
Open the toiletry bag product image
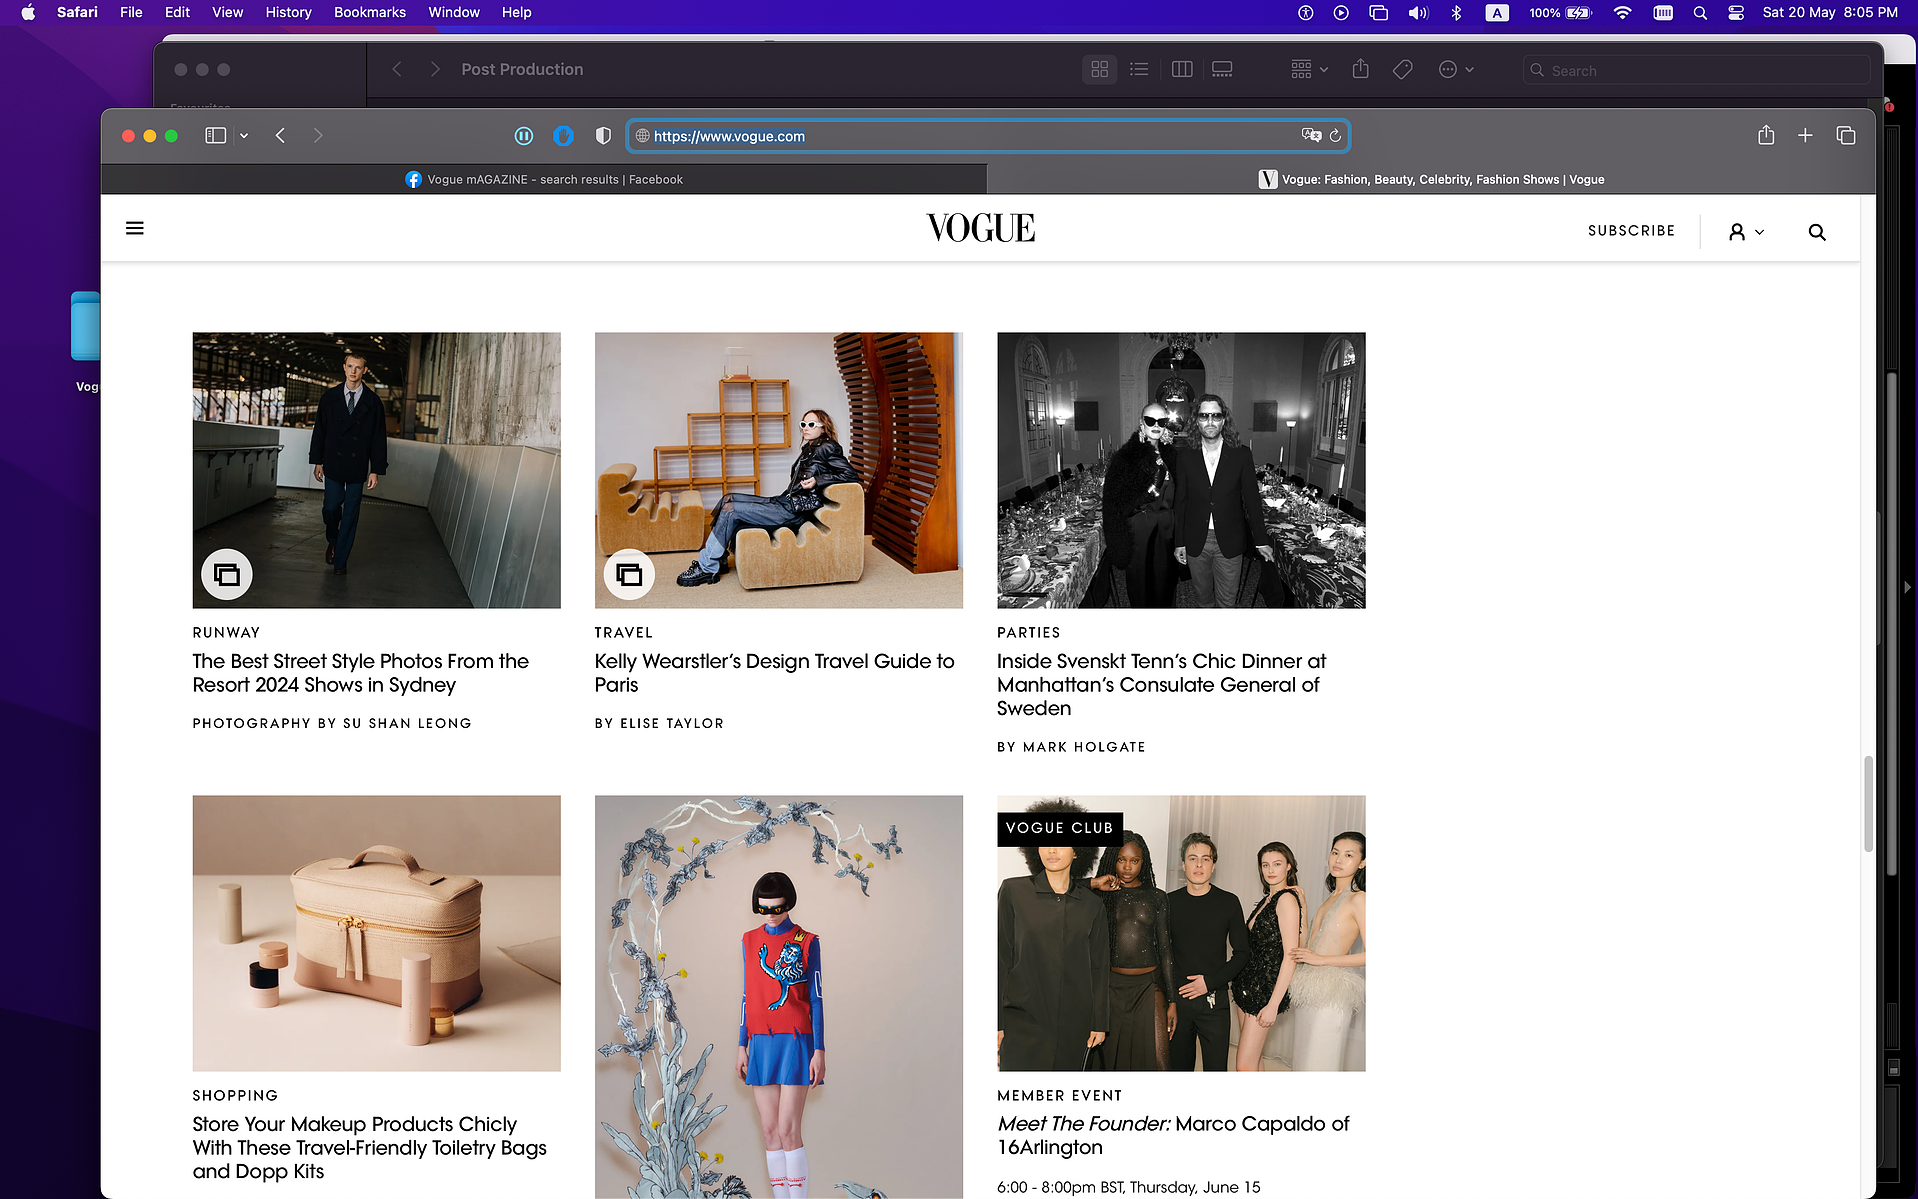(377, 933)
